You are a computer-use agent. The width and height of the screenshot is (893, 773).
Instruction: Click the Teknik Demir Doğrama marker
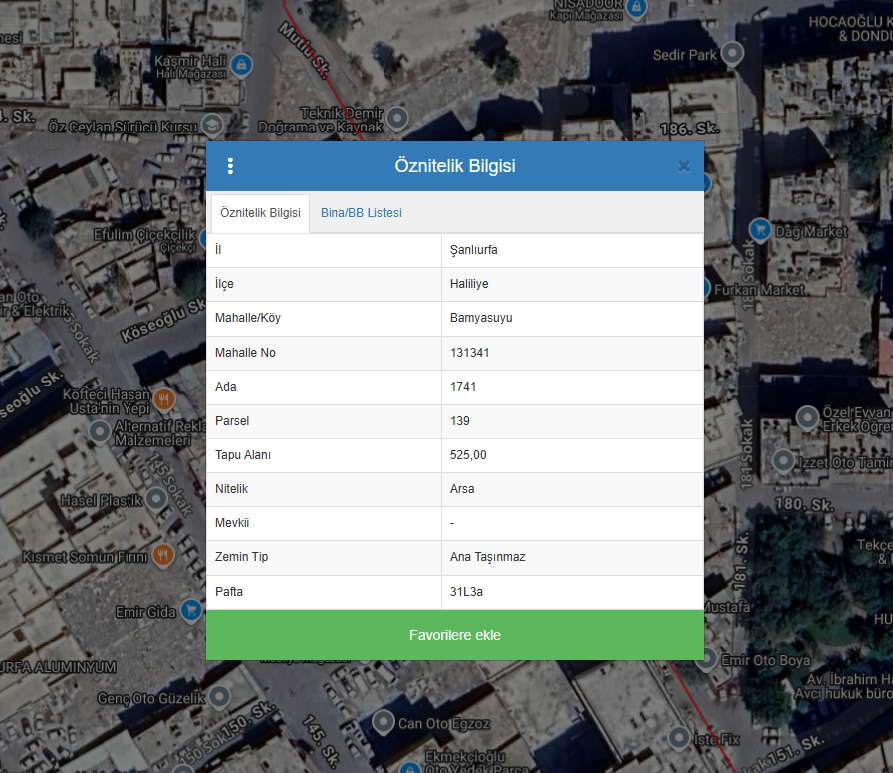pyautogui.click(x=398, y=119)
